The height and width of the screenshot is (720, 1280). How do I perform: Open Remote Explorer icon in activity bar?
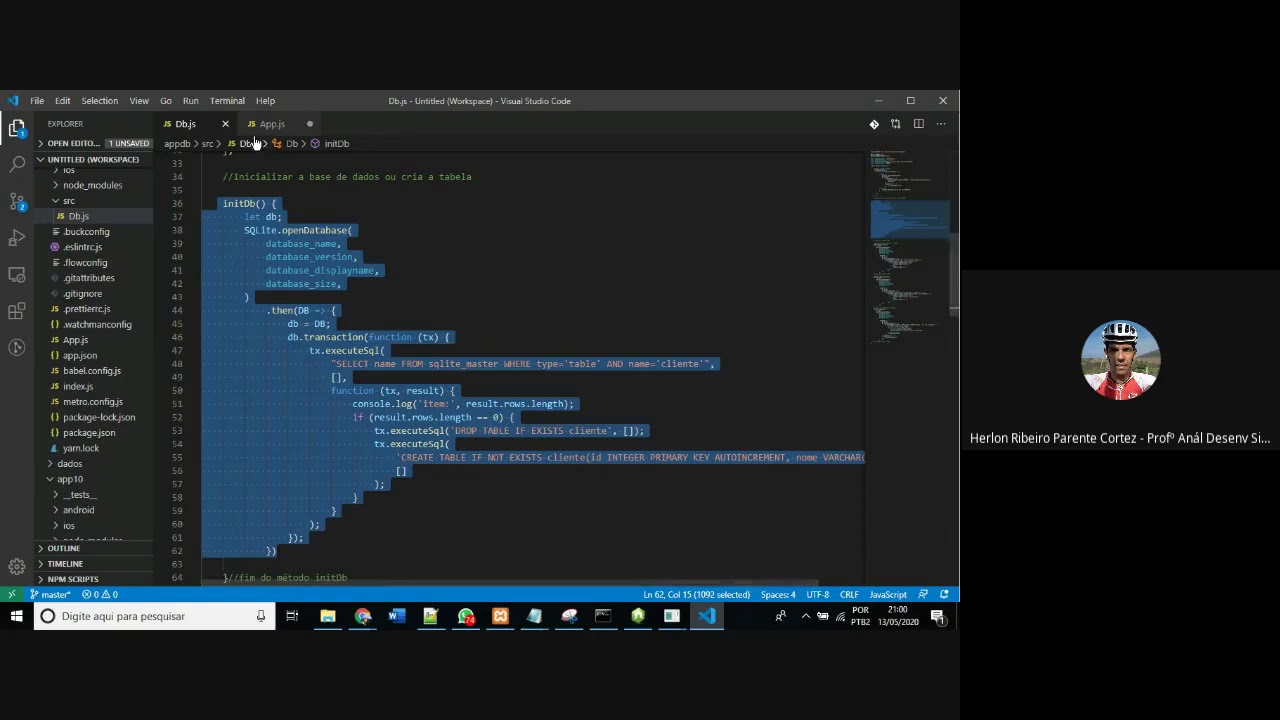point(17,274)
